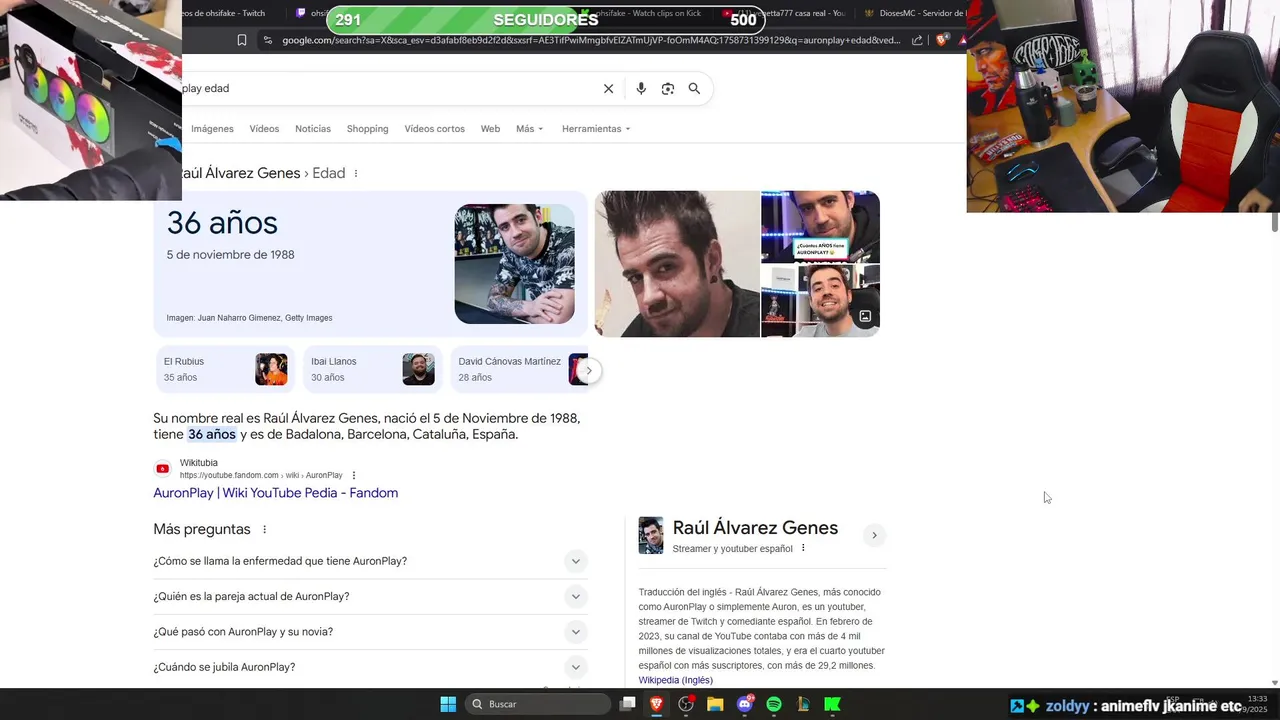
Task: Open Task View on the taskbar
Action: 628,704
